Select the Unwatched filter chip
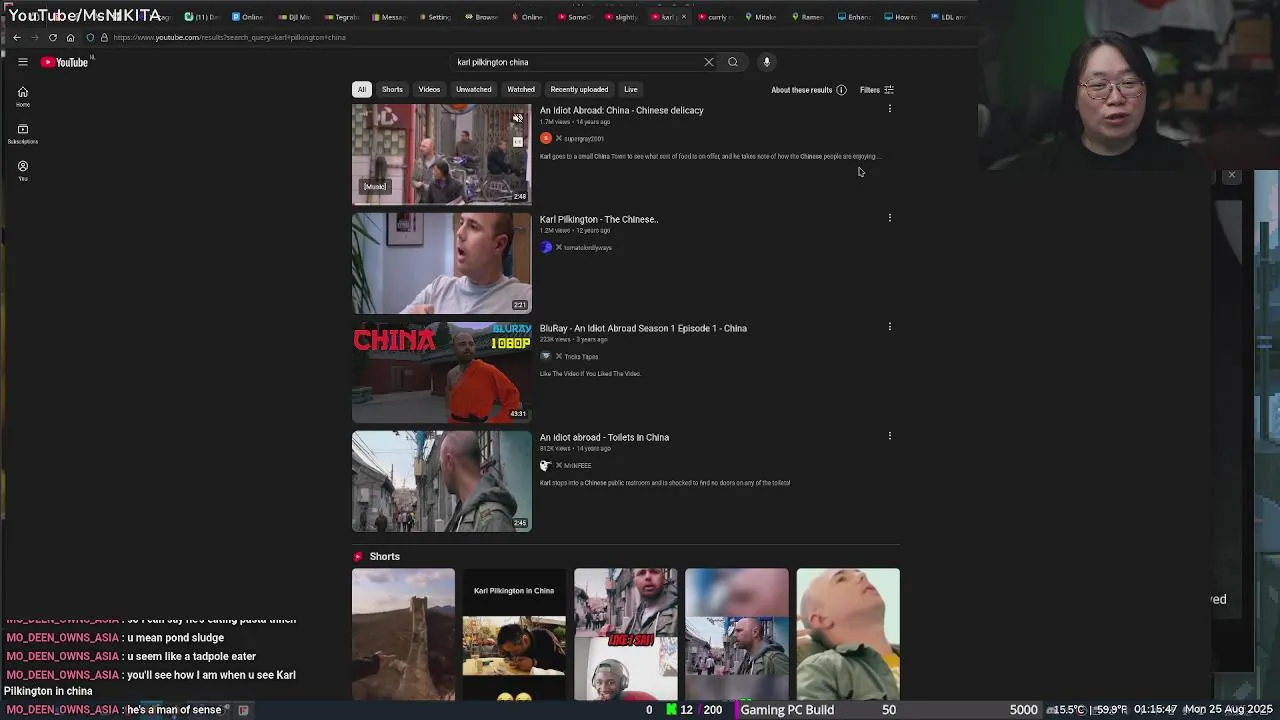1280x720 pixels. 474,89
